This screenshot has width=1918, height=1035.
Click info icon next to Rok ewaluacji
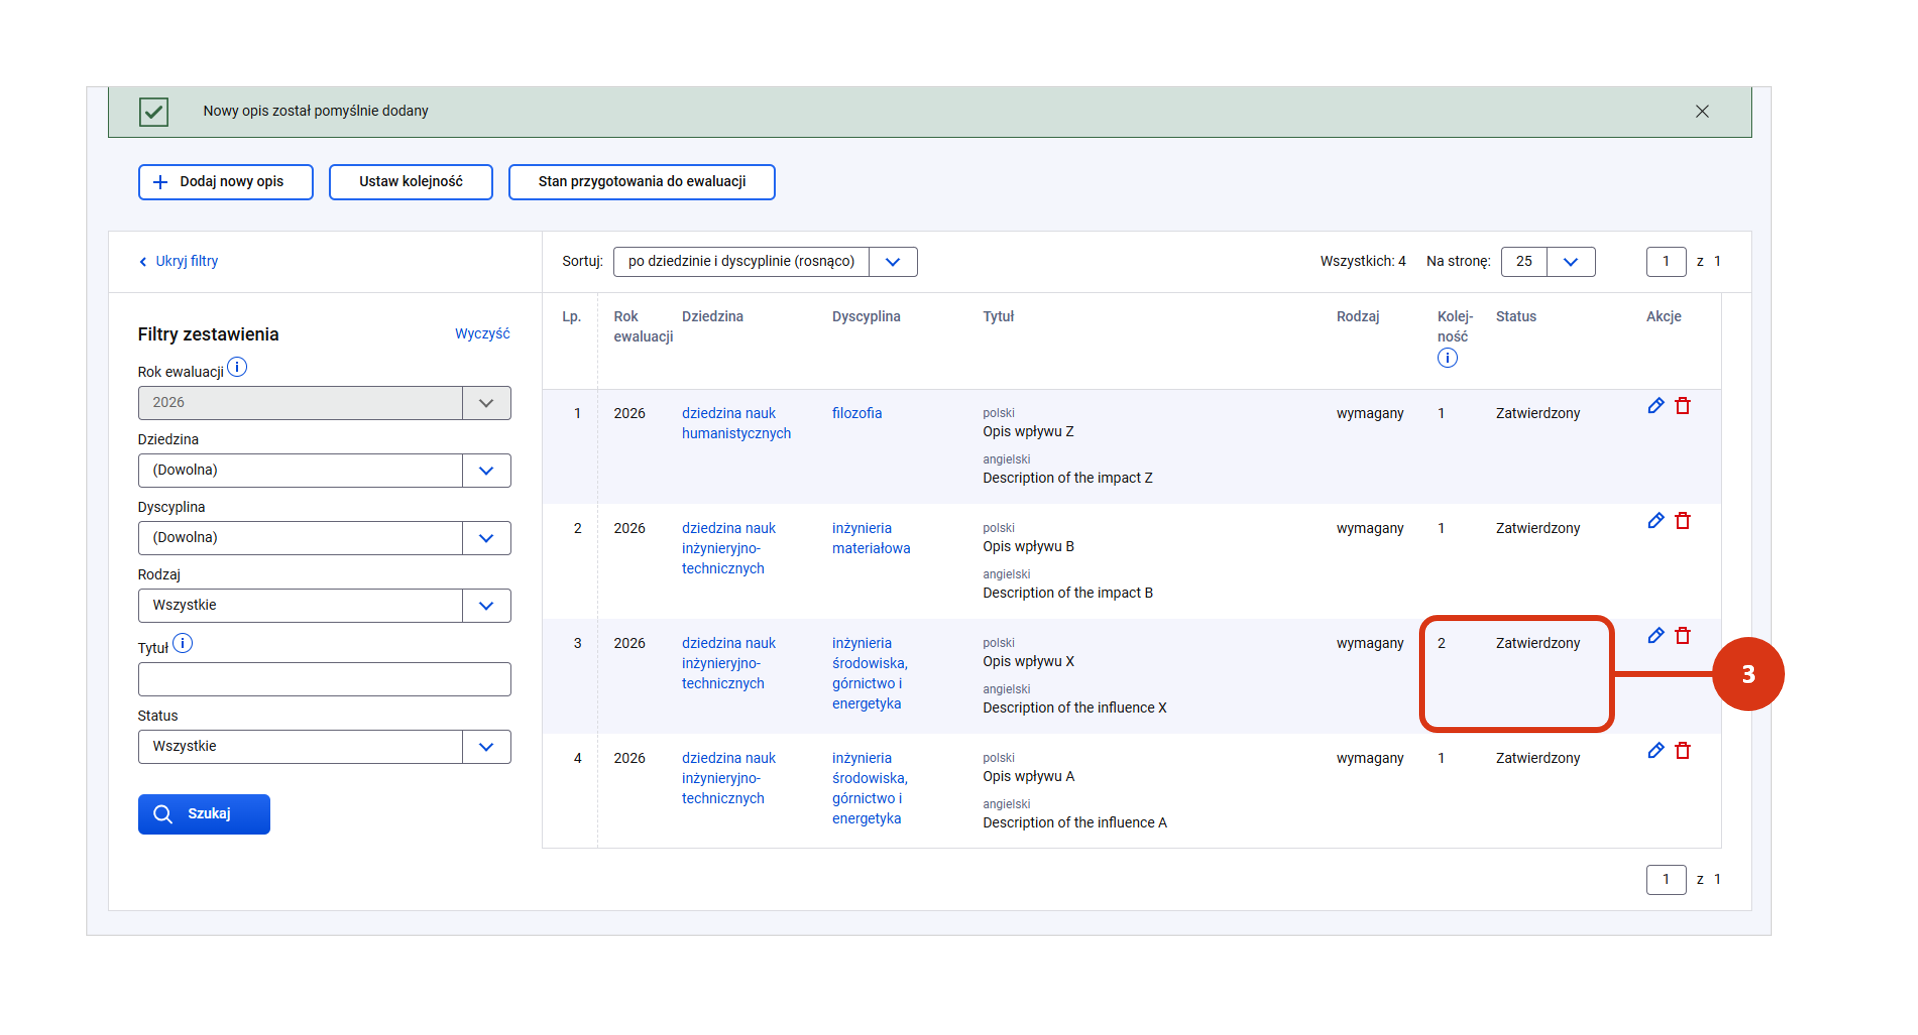pyautogui.click(x=237, y=368)
